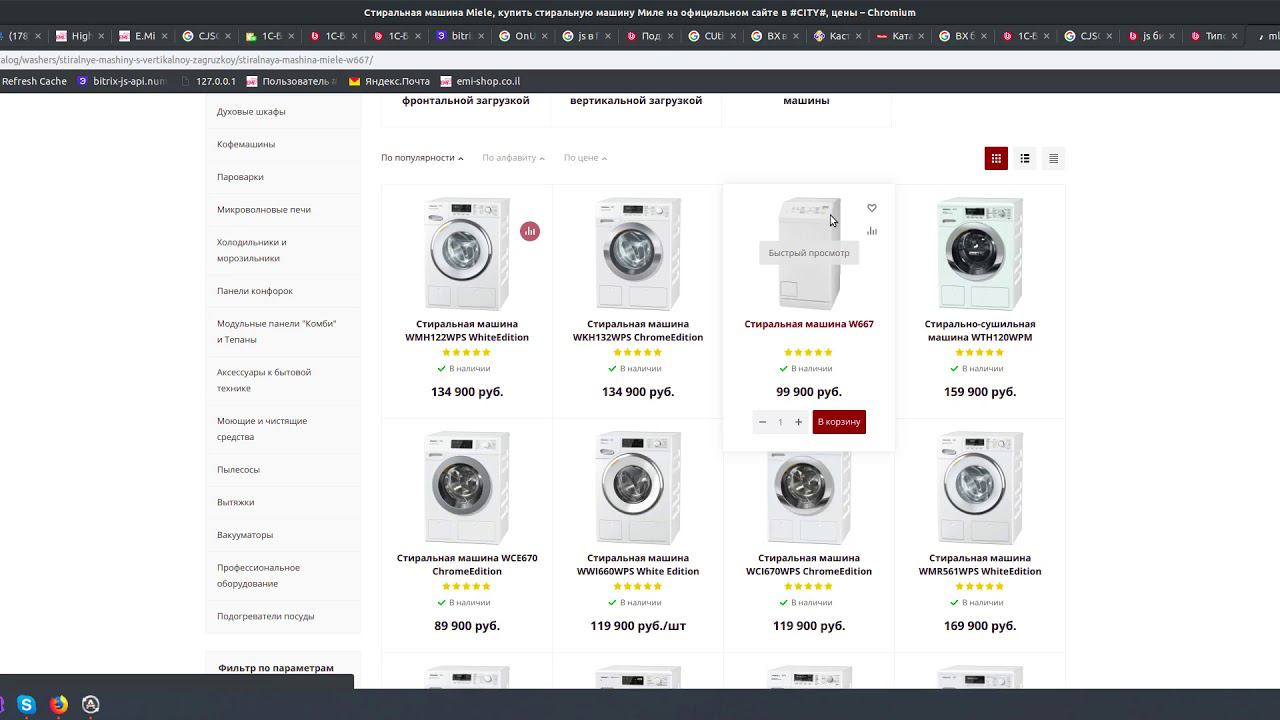This screenshot has height=720, width=1280.
Task: Add W667 washer to the wishlist via the heart icon
Action: coord(872,208)
